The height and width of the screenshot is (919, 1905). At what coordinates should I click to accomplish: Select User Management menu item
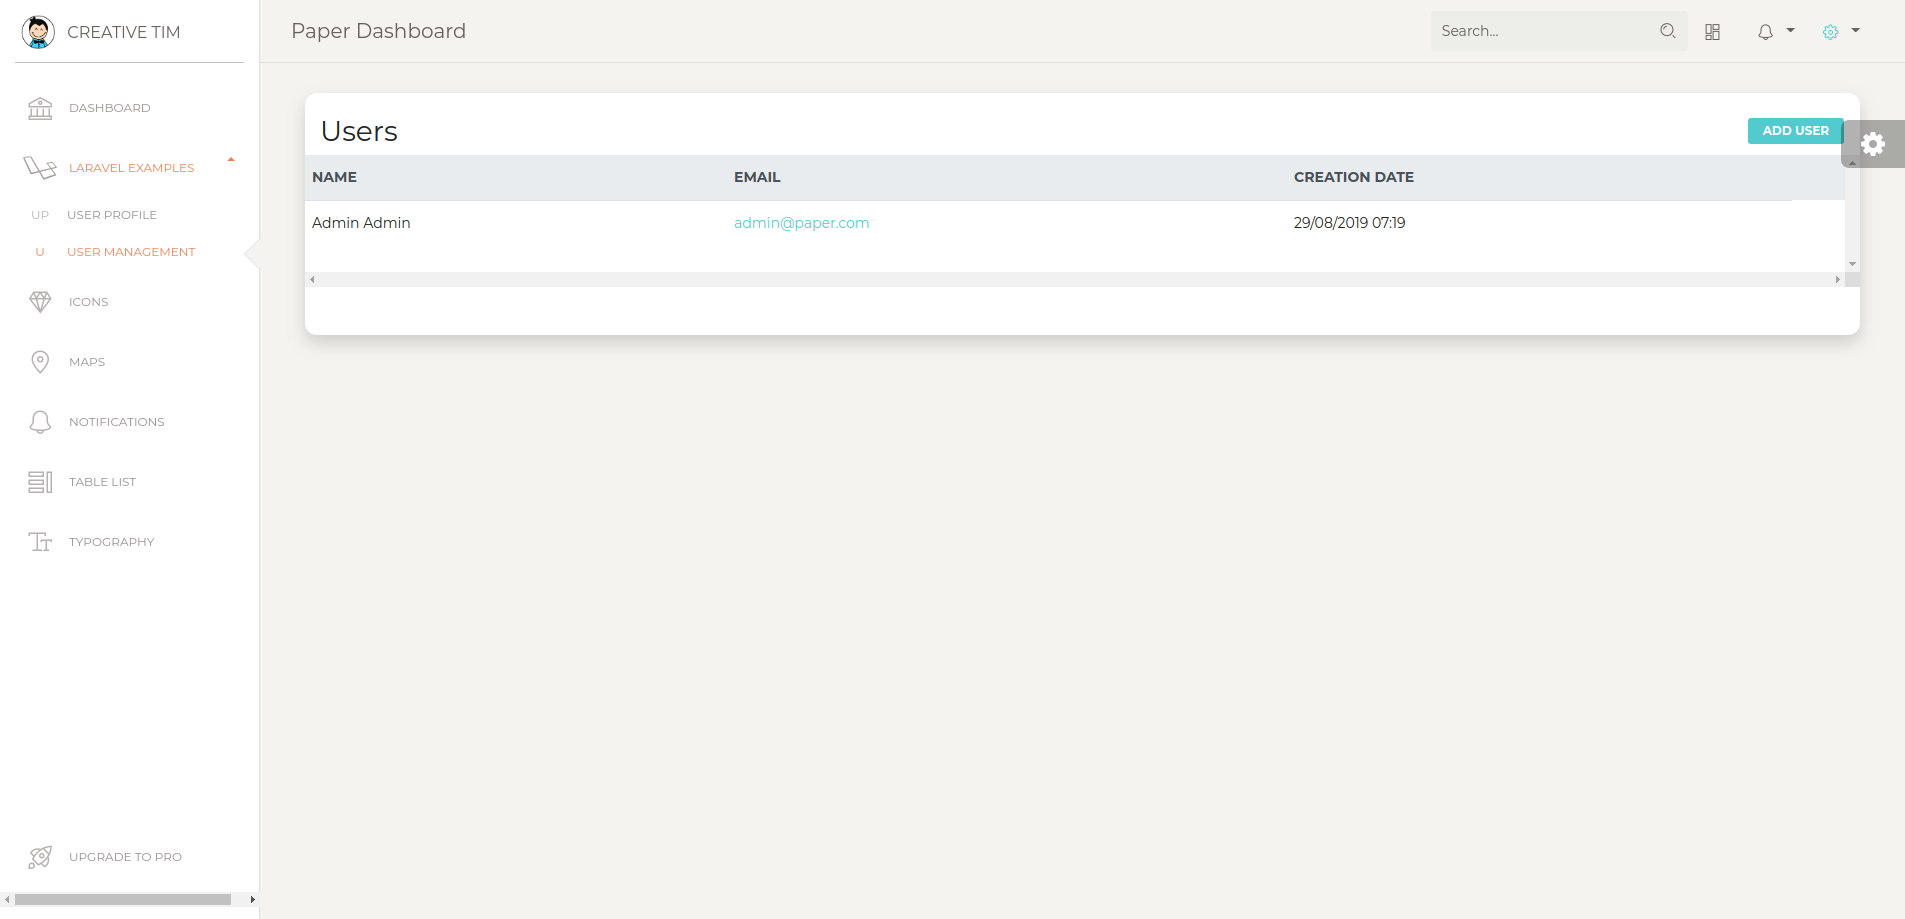pos(131,252)
